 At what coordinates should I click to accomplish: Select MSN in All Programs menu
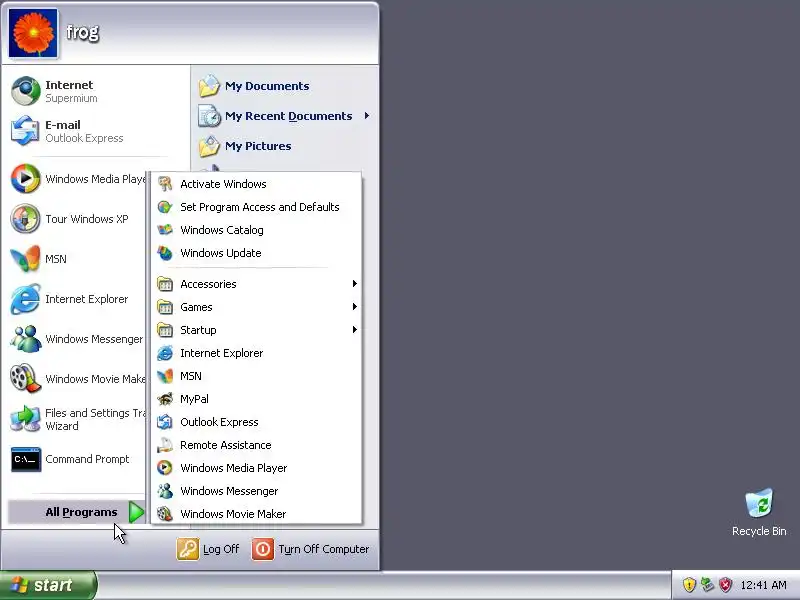point(258,376)
